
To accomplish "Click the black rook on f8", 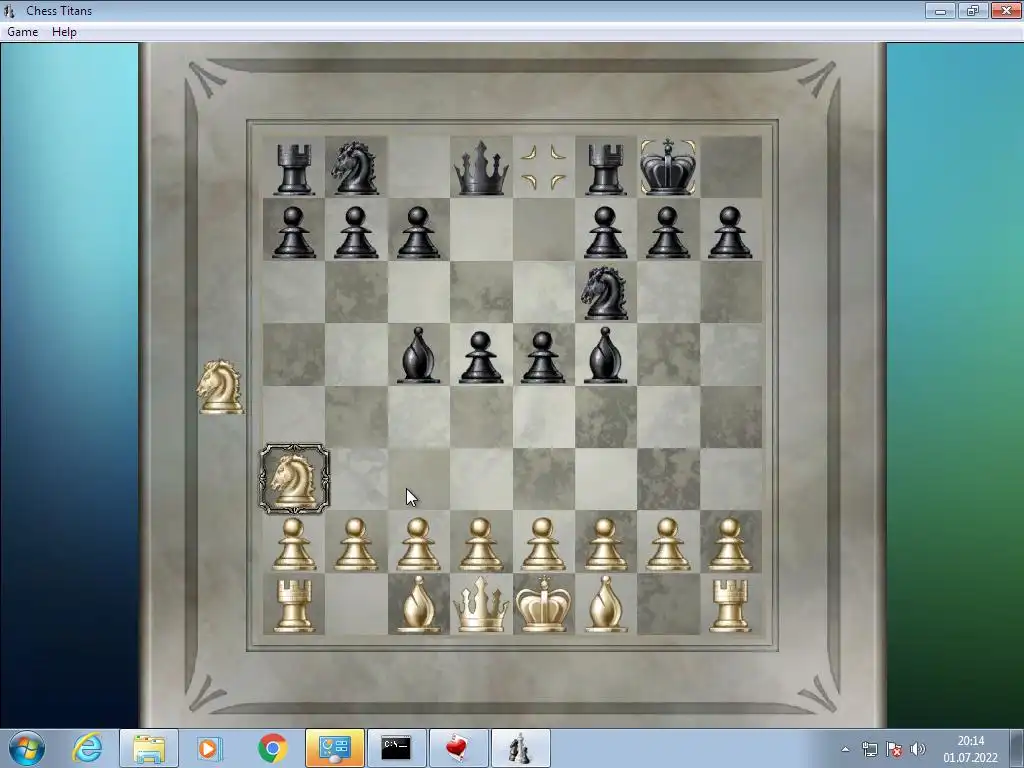I will (606, 170).
